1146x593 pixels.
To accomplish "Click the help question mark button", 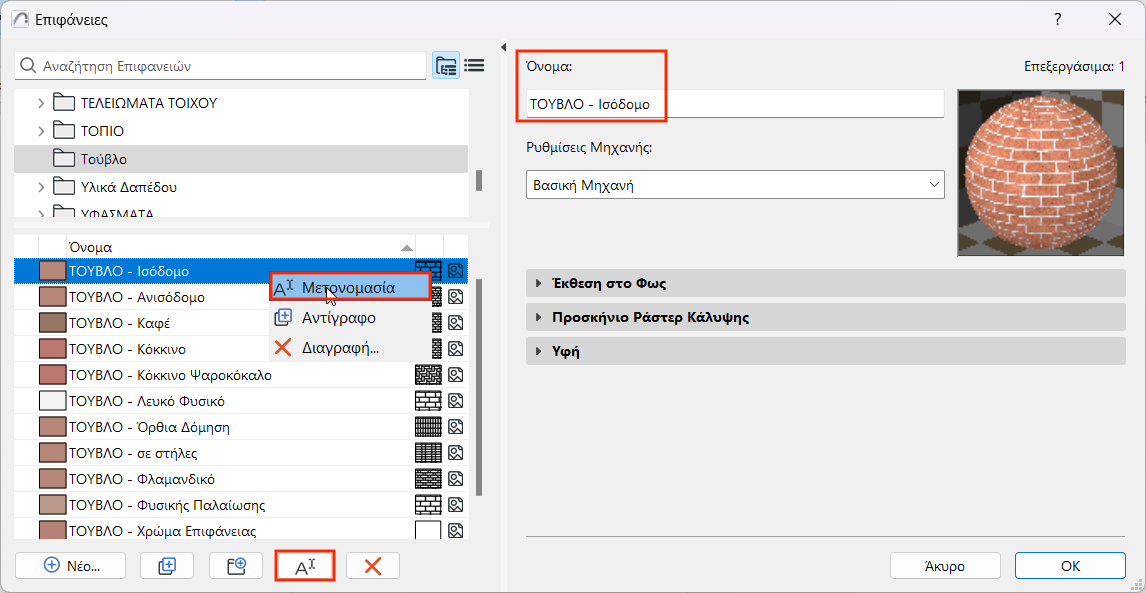I will [x=1058, y=20].
